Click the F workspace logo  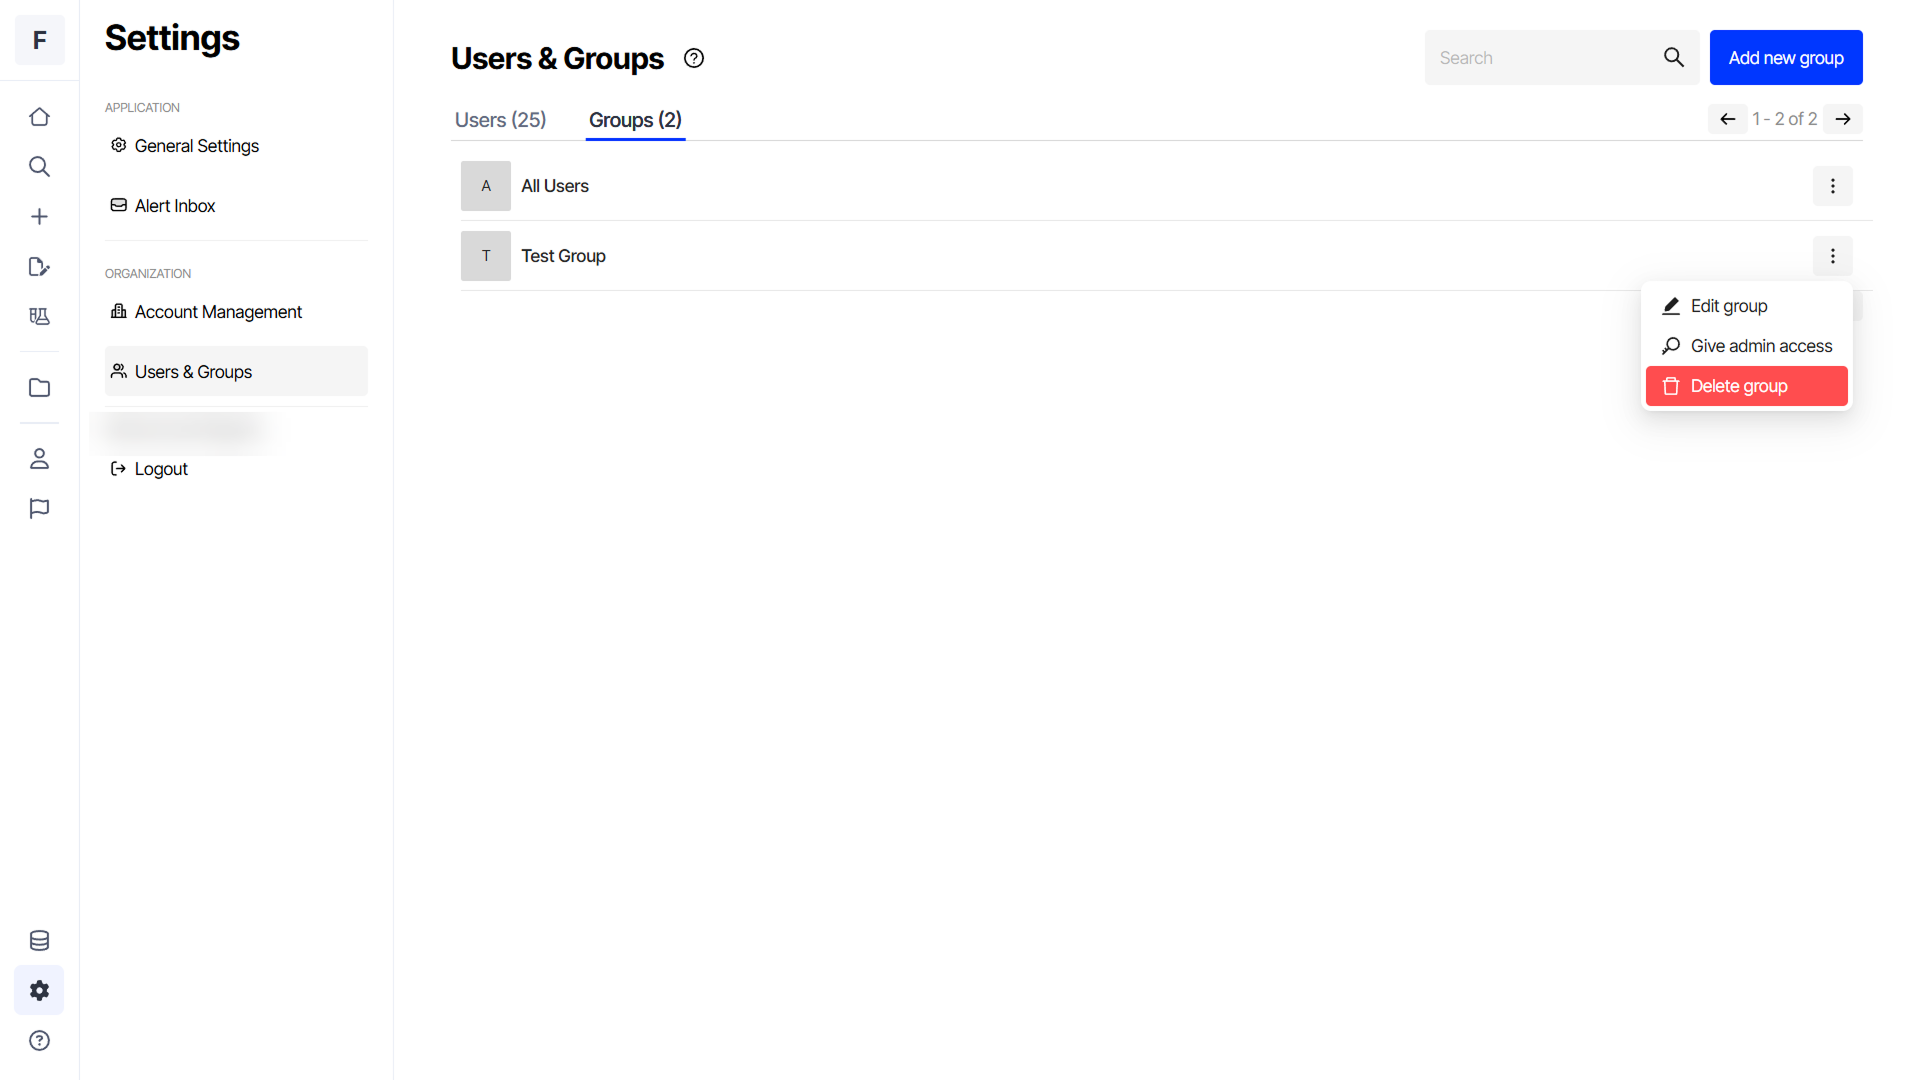click(39, 40)
